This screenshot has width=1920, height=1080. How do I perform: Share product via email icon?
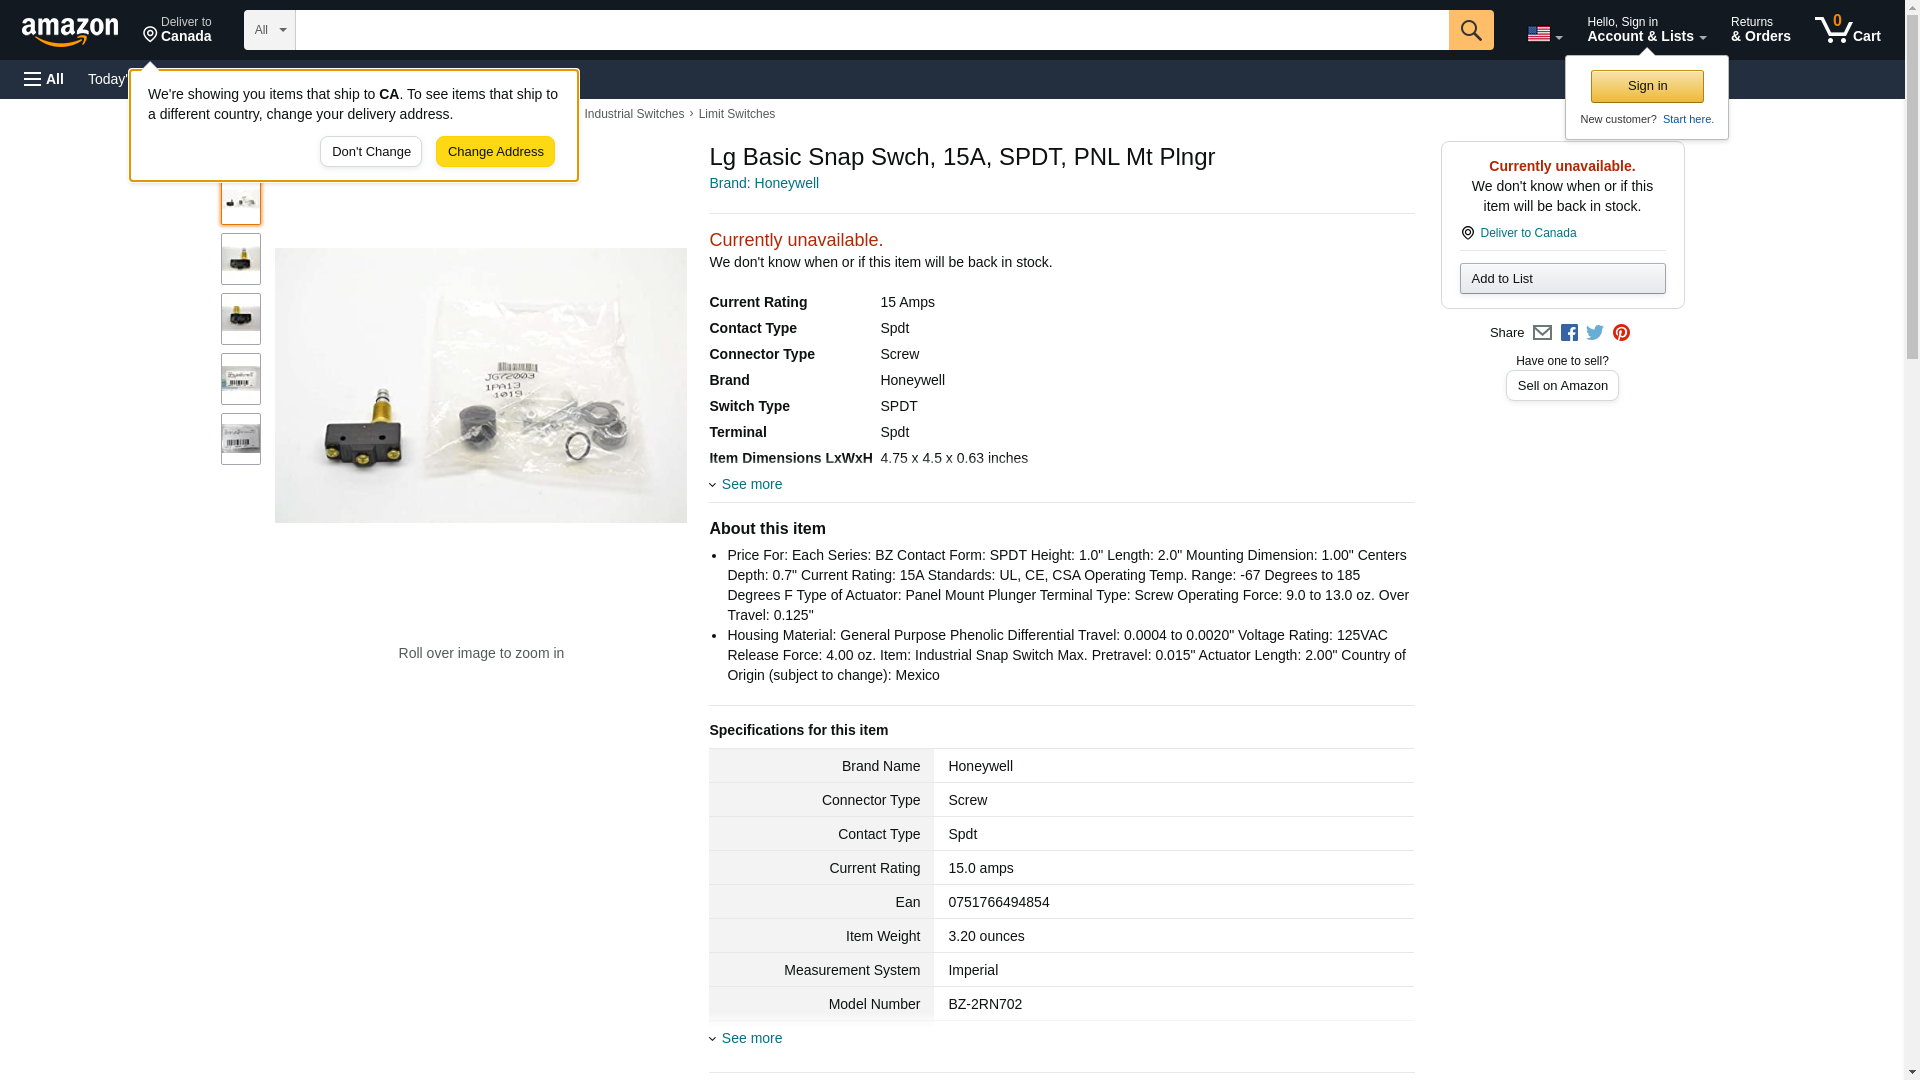pos(1542,333)
